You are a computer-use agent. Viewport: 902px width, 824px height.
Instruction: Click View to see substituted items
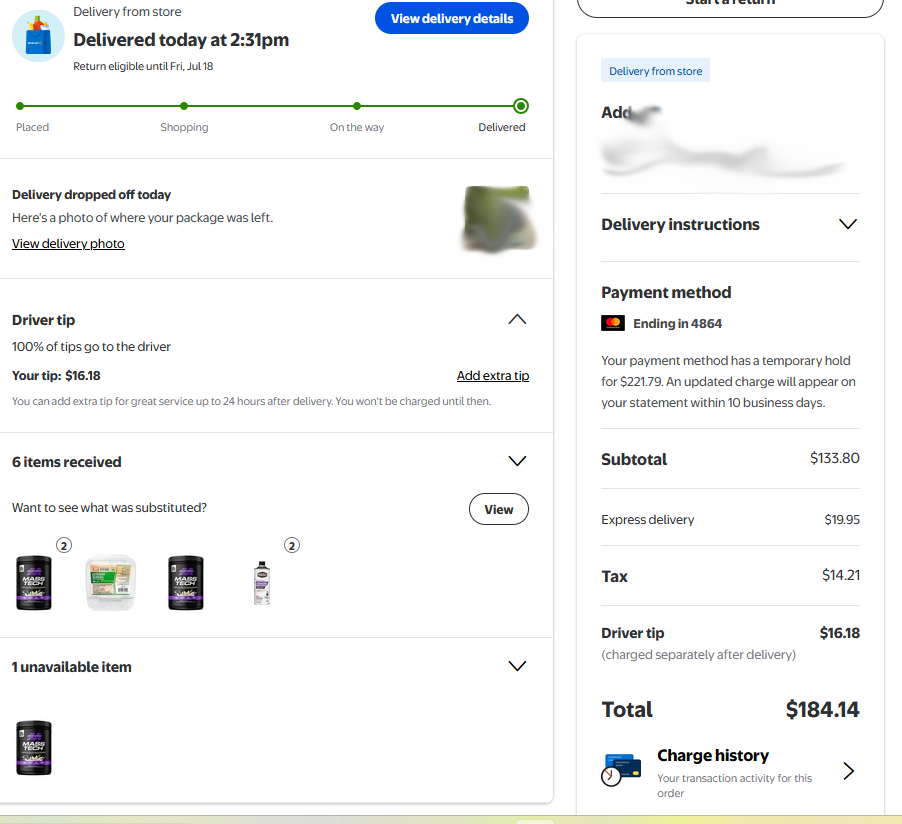coord(498,509)
